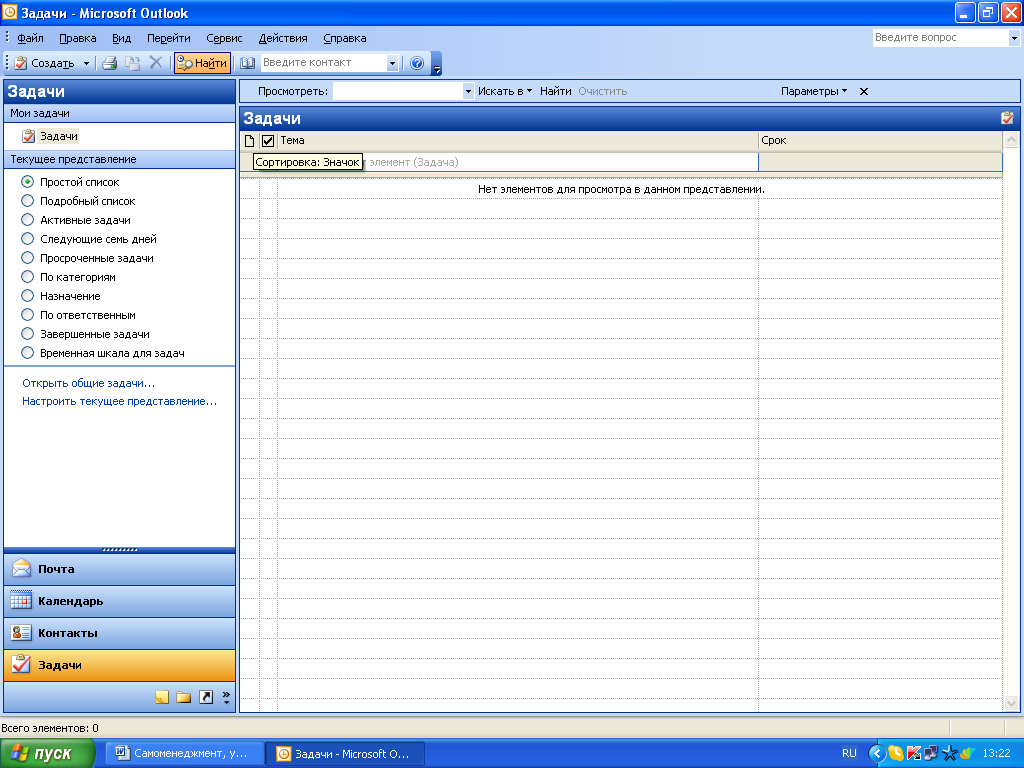Open the Перейти menu
The image size is (1024, 768).
pos(168,38)
